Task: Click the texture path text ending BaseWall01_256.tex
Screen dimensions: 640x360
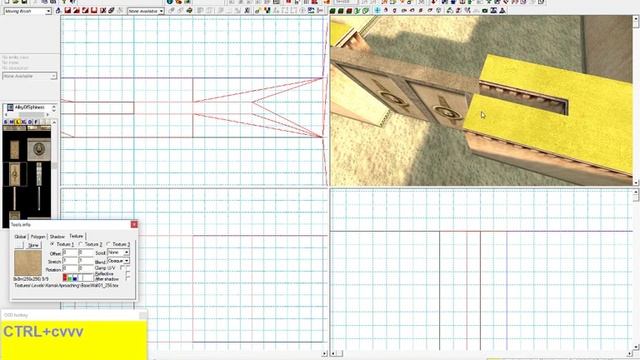Action: (67, 285)
